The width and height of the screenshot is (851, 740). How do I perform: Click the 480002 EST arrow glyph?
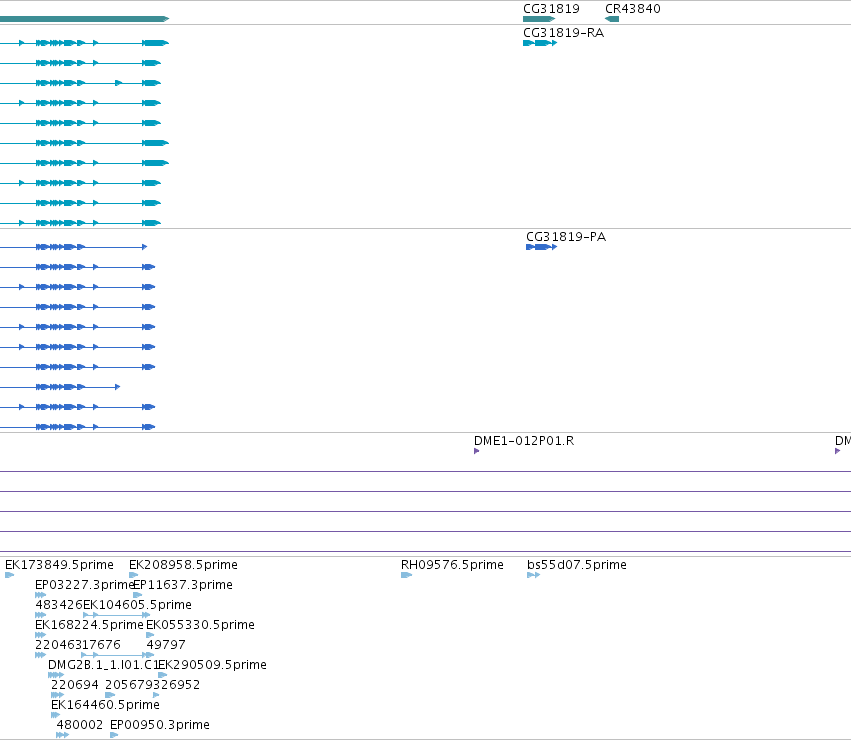point(62,735)
